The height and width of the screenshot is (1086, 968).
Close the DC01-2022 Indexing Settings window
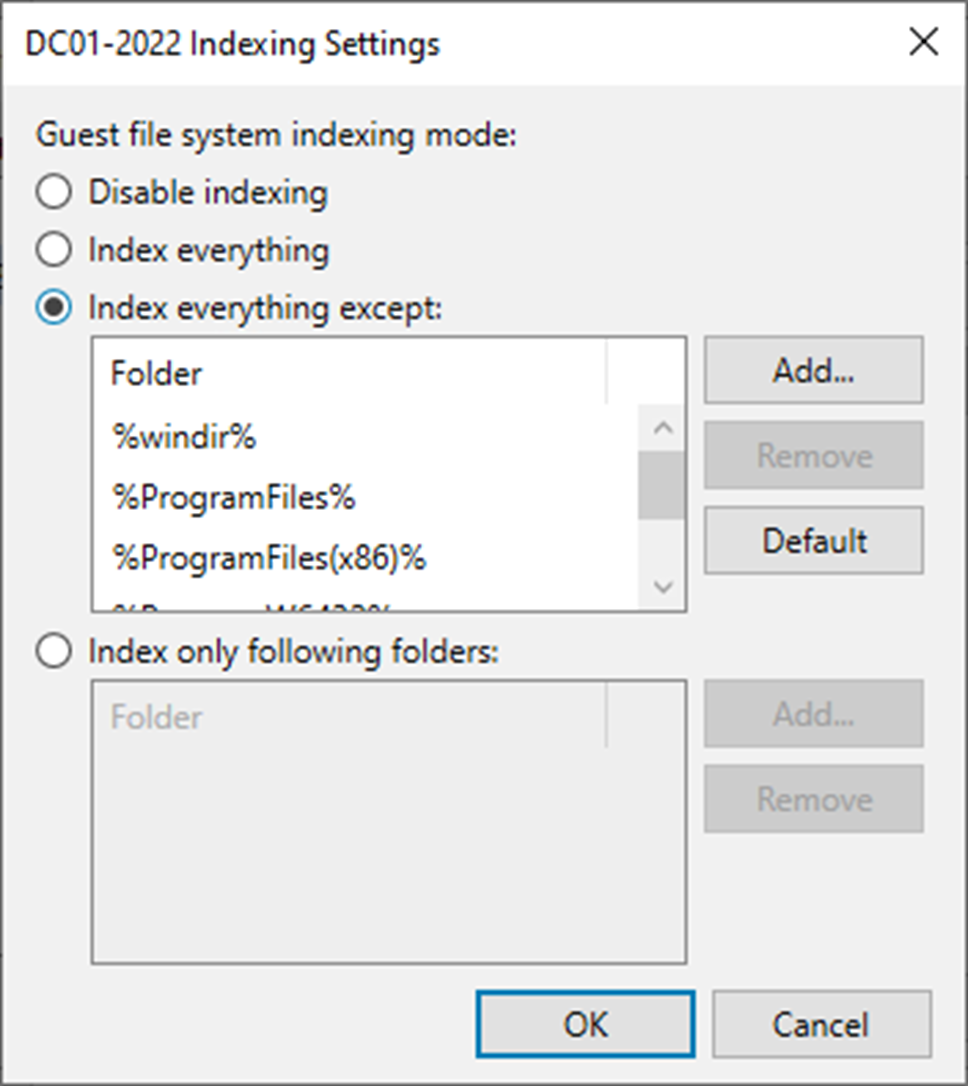coord(922,43)
